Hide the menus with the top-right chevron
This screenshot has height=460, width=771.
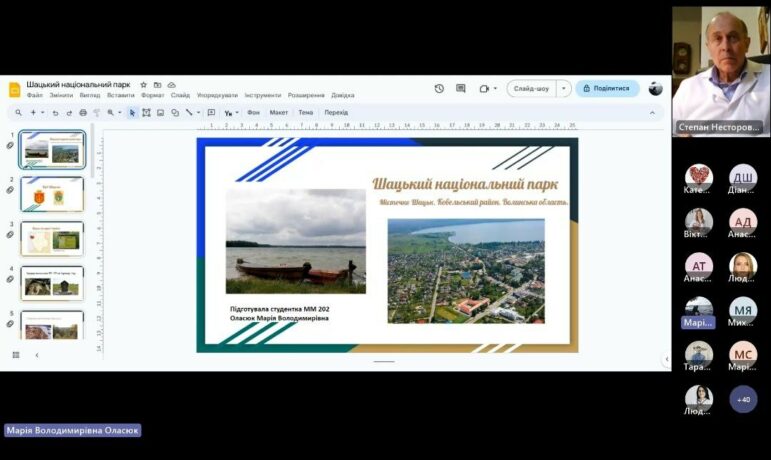point(653,113)
